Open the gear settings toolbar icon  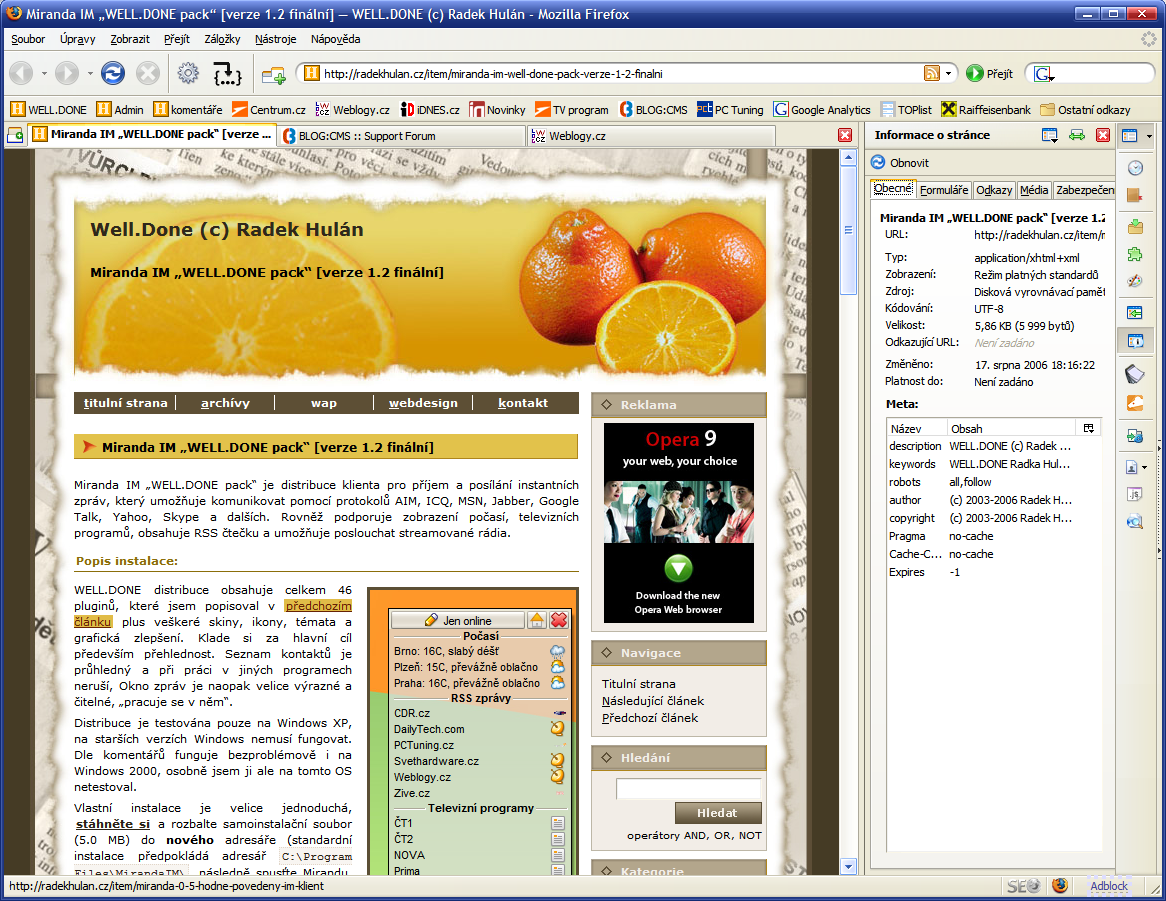click(188, 73)
